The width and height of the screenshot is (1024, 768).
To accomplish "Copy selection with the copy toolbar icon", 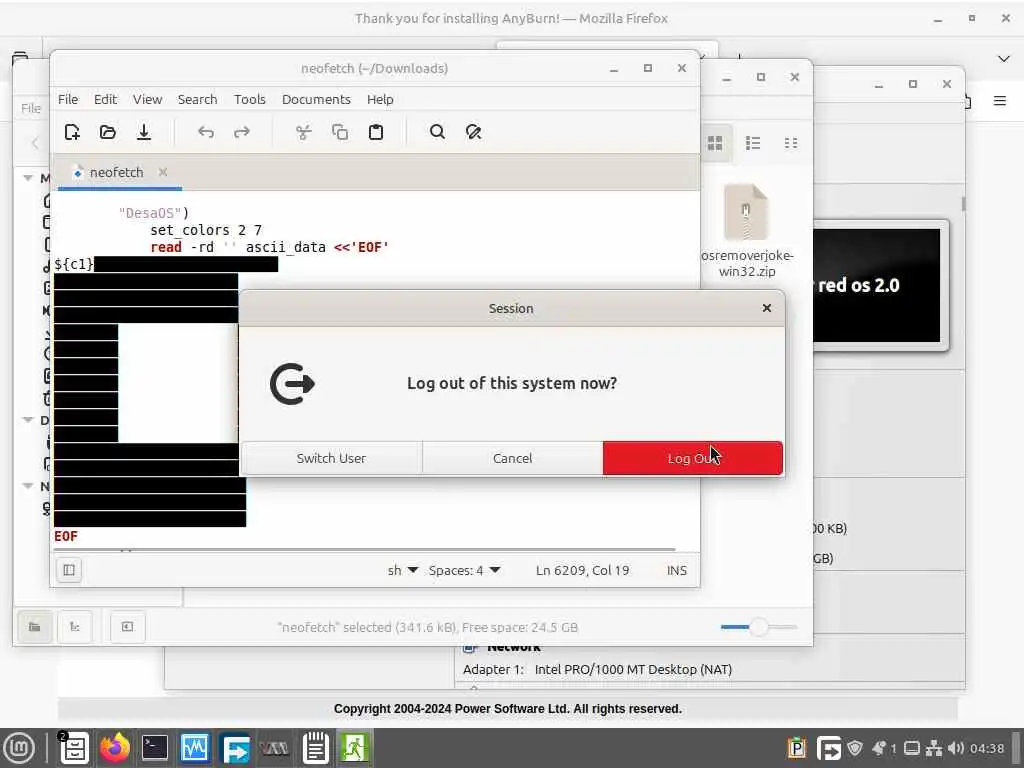I will tap(340, 132).
